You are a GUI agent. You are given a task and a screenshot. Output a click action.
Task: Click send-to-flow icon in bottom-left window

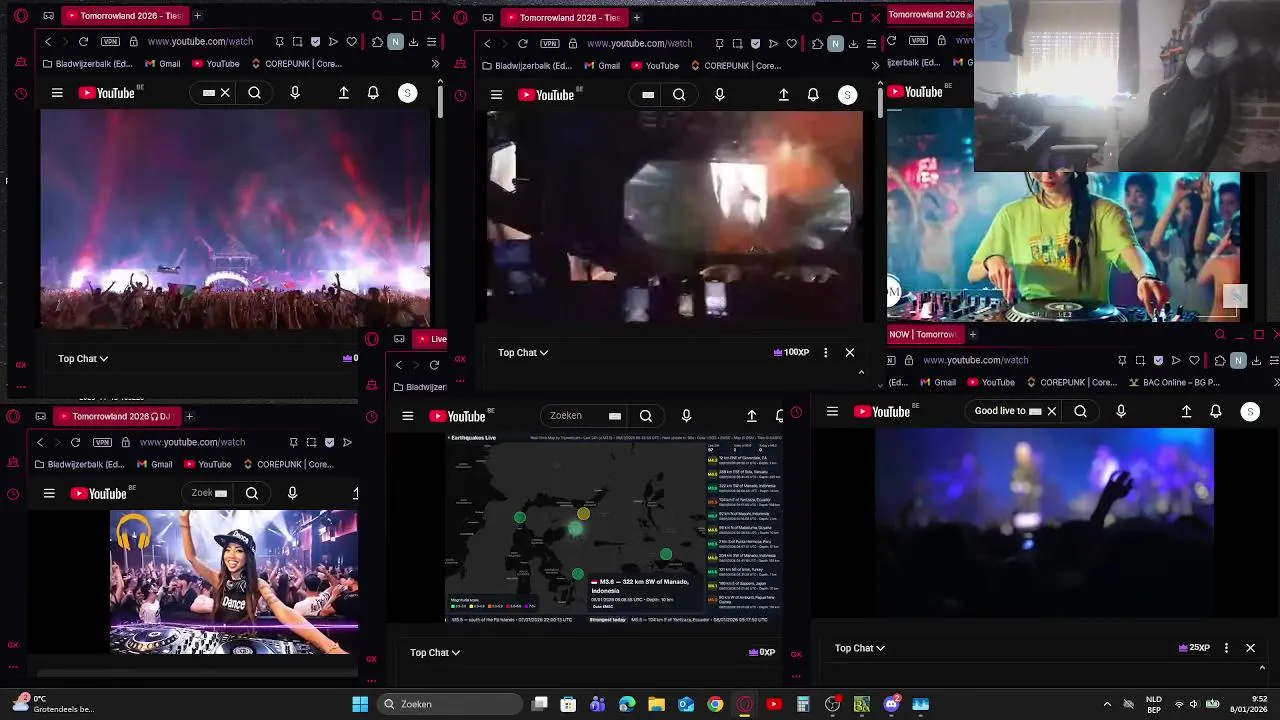(347, 442)
